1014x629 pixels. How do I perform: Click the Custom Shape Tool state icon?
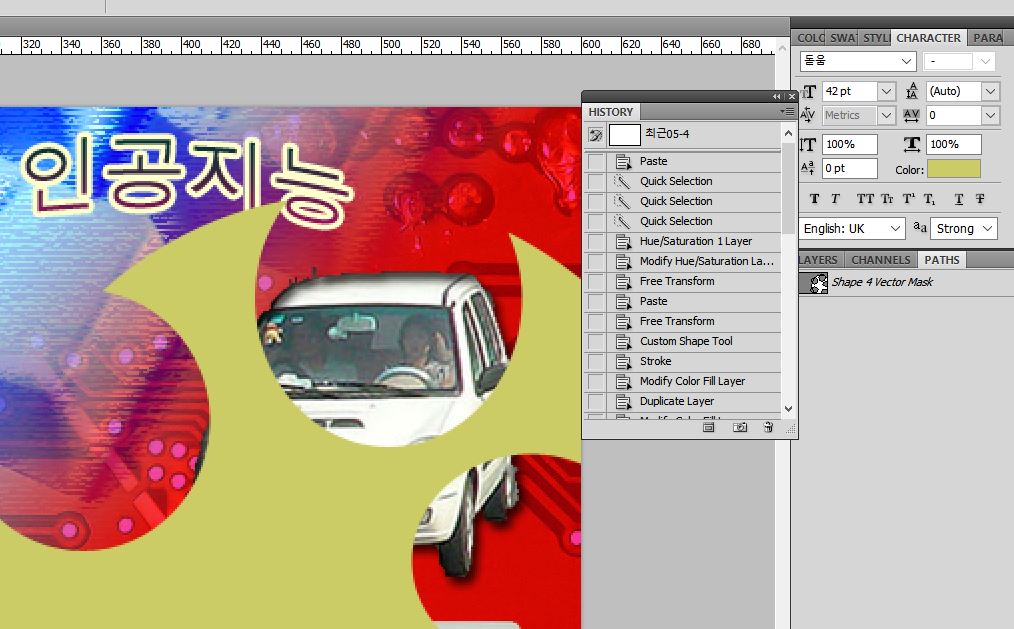coord(623,341)
